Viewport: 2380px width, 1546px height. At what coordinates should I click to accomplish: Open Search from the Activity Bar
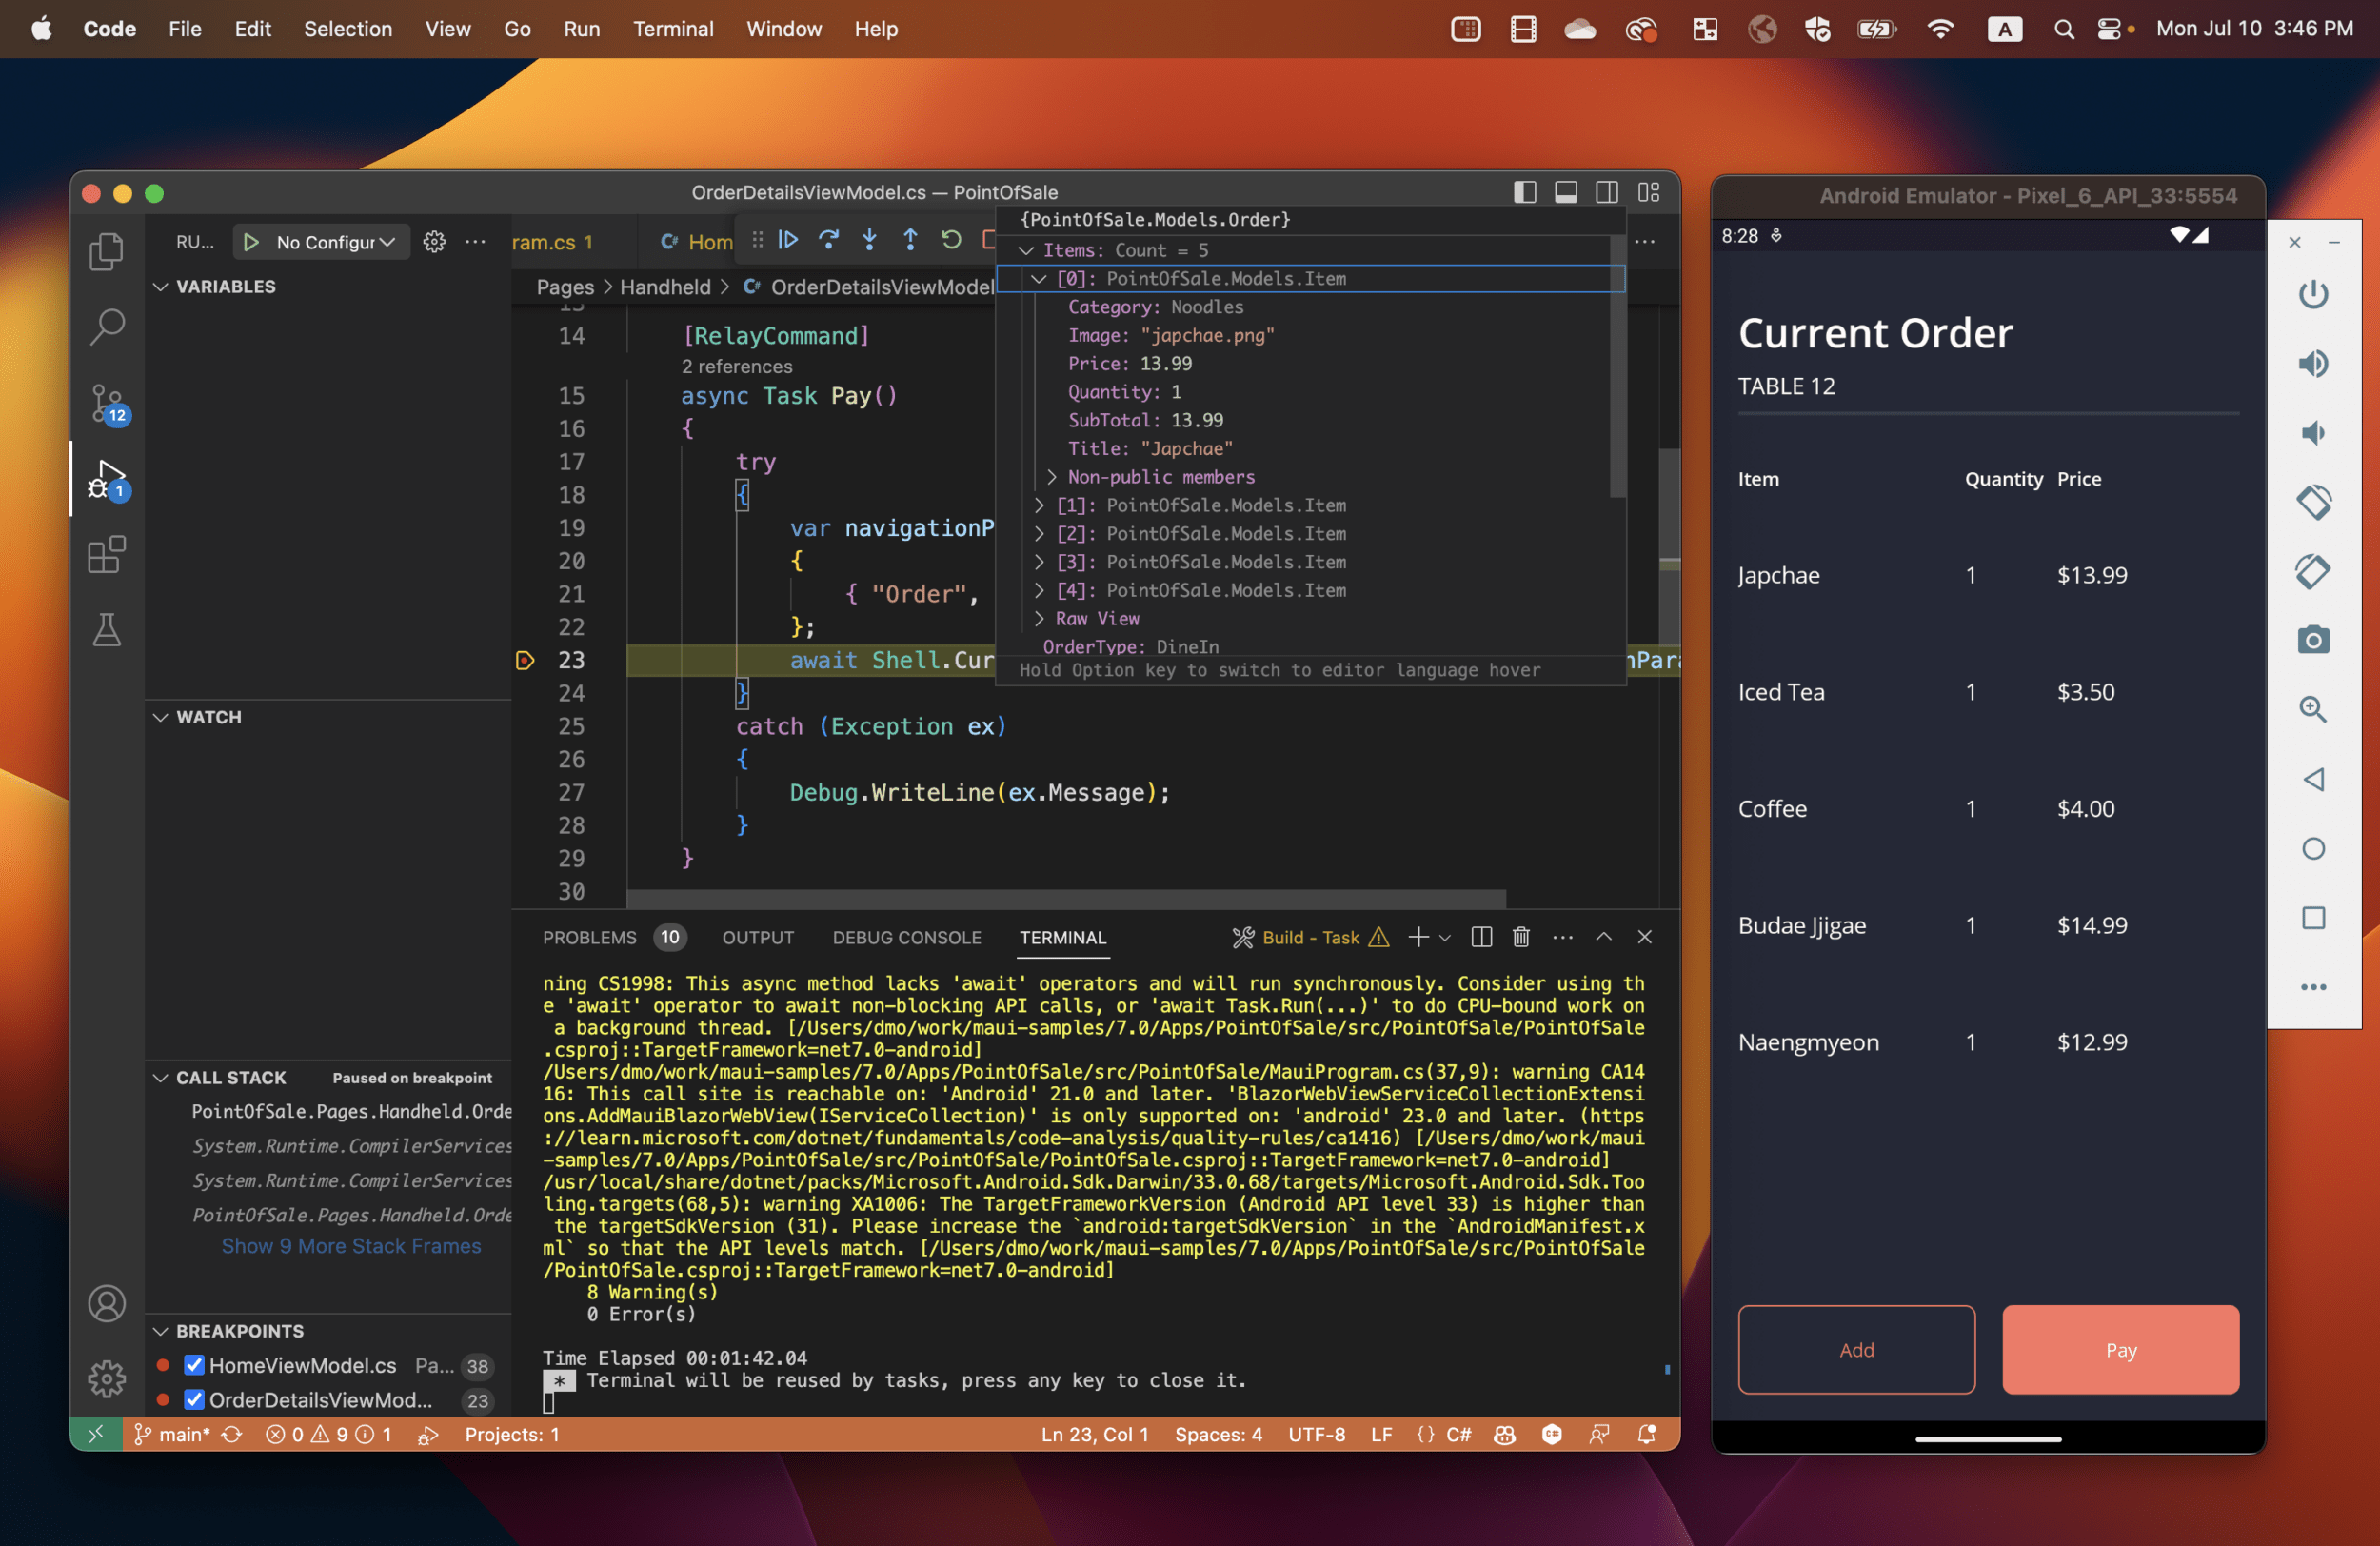coord(107,326)
